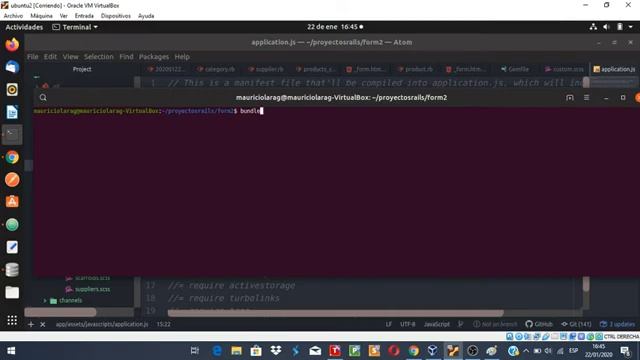Open Rhythmbox in the dock
The width and height of the screenshot is (640, 360).
click(12, 89)
